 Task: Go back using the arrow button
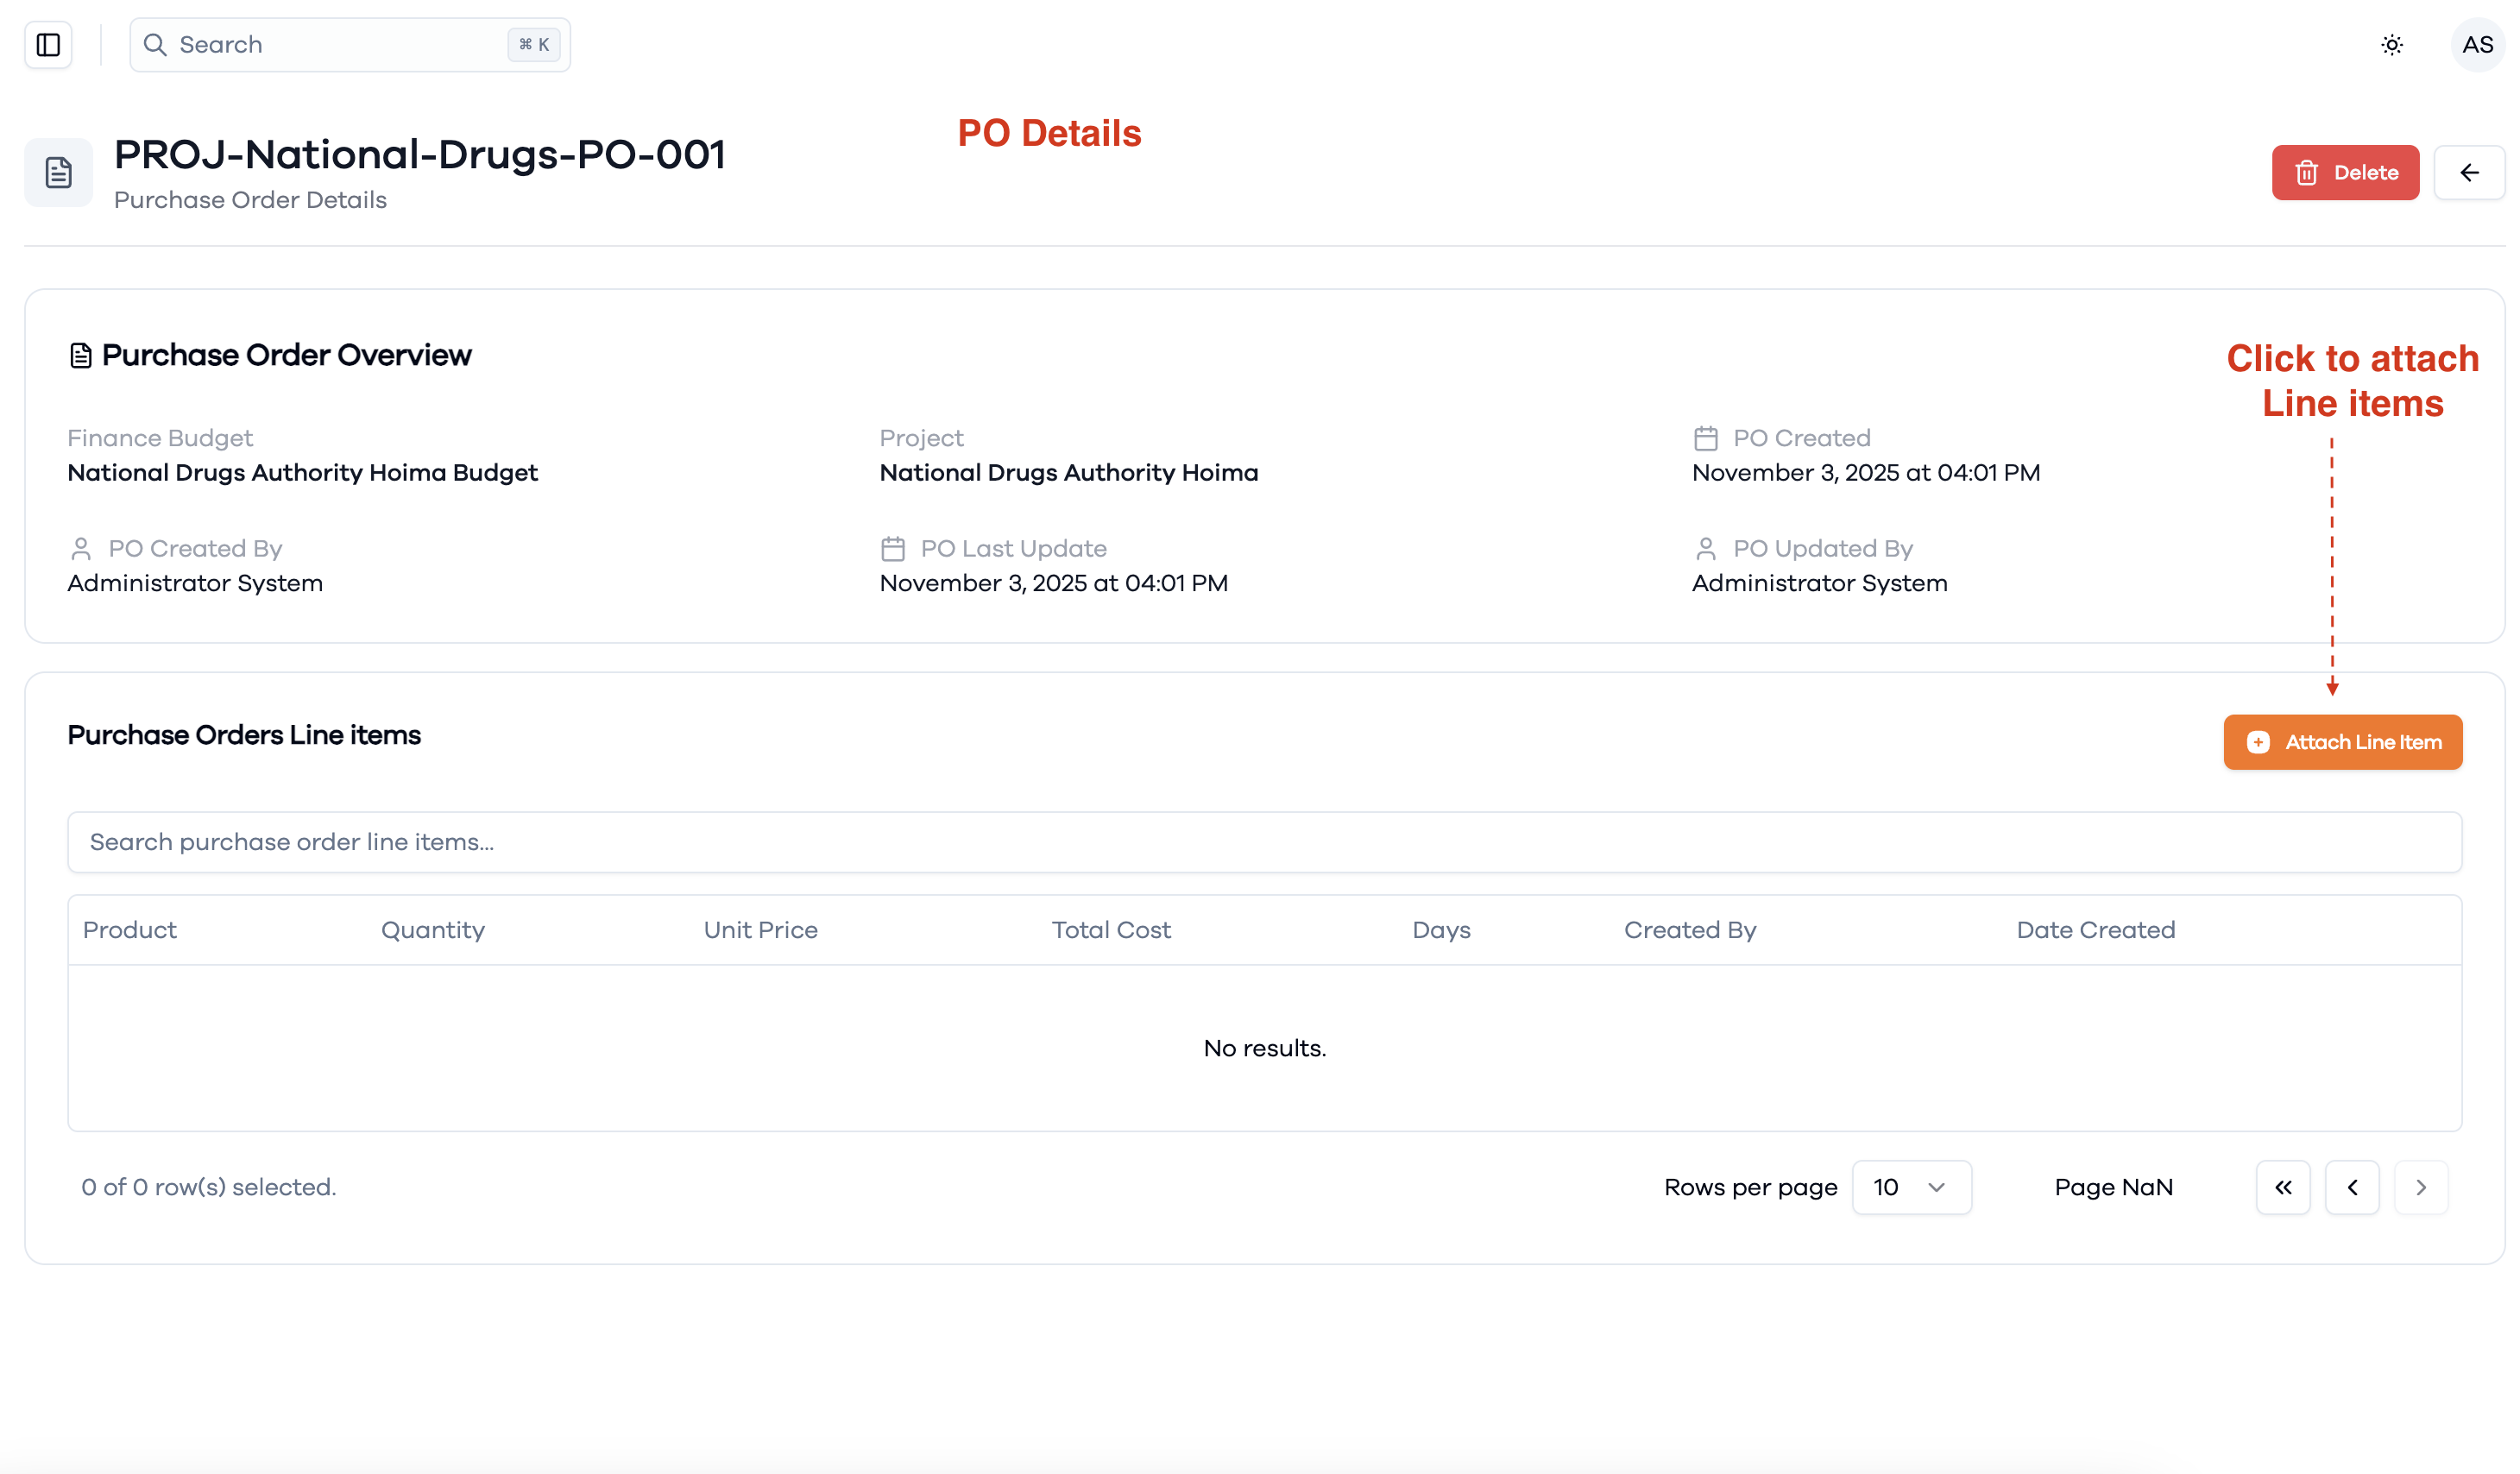point(2469,173)
